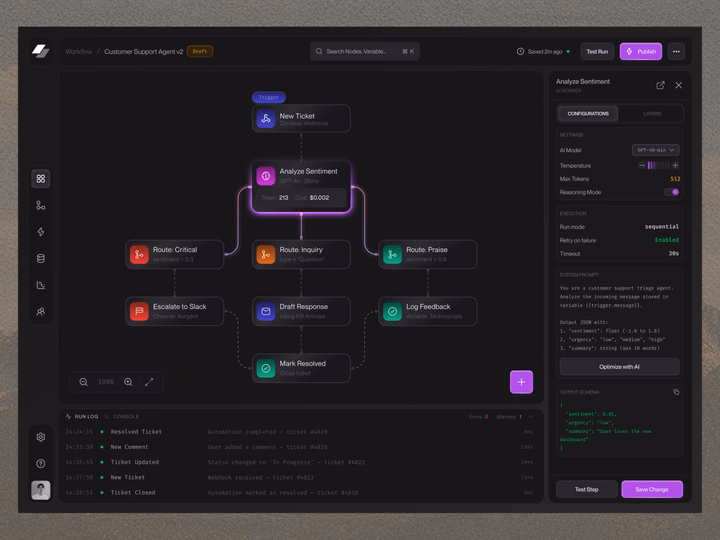
Task: Click the user avatar in sidebar
Action: coord(41,490)
